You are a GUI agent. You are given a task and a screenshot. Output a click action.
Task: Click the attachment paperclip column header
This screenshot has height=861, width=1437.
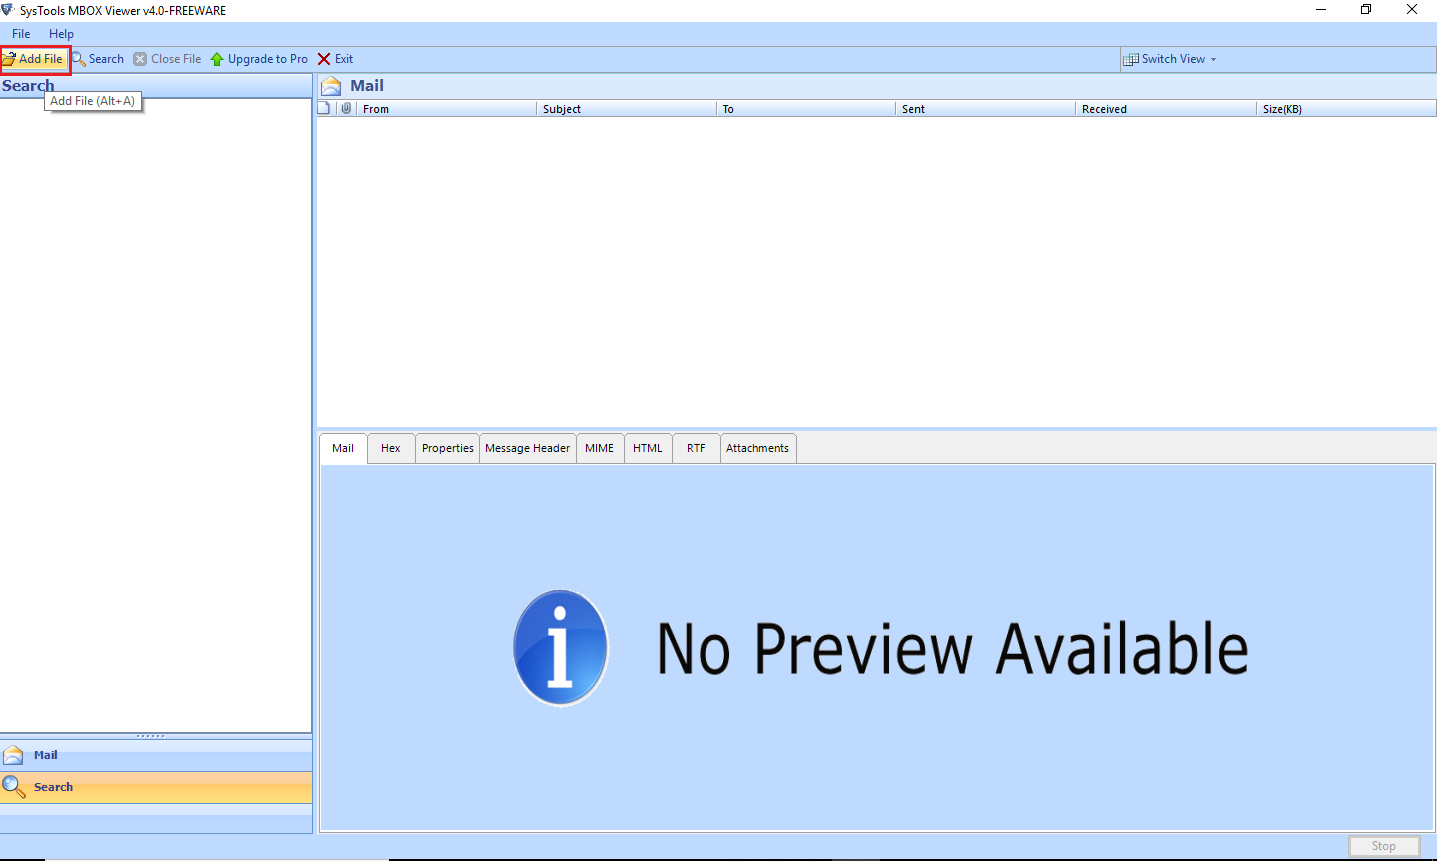pos(346,108)
